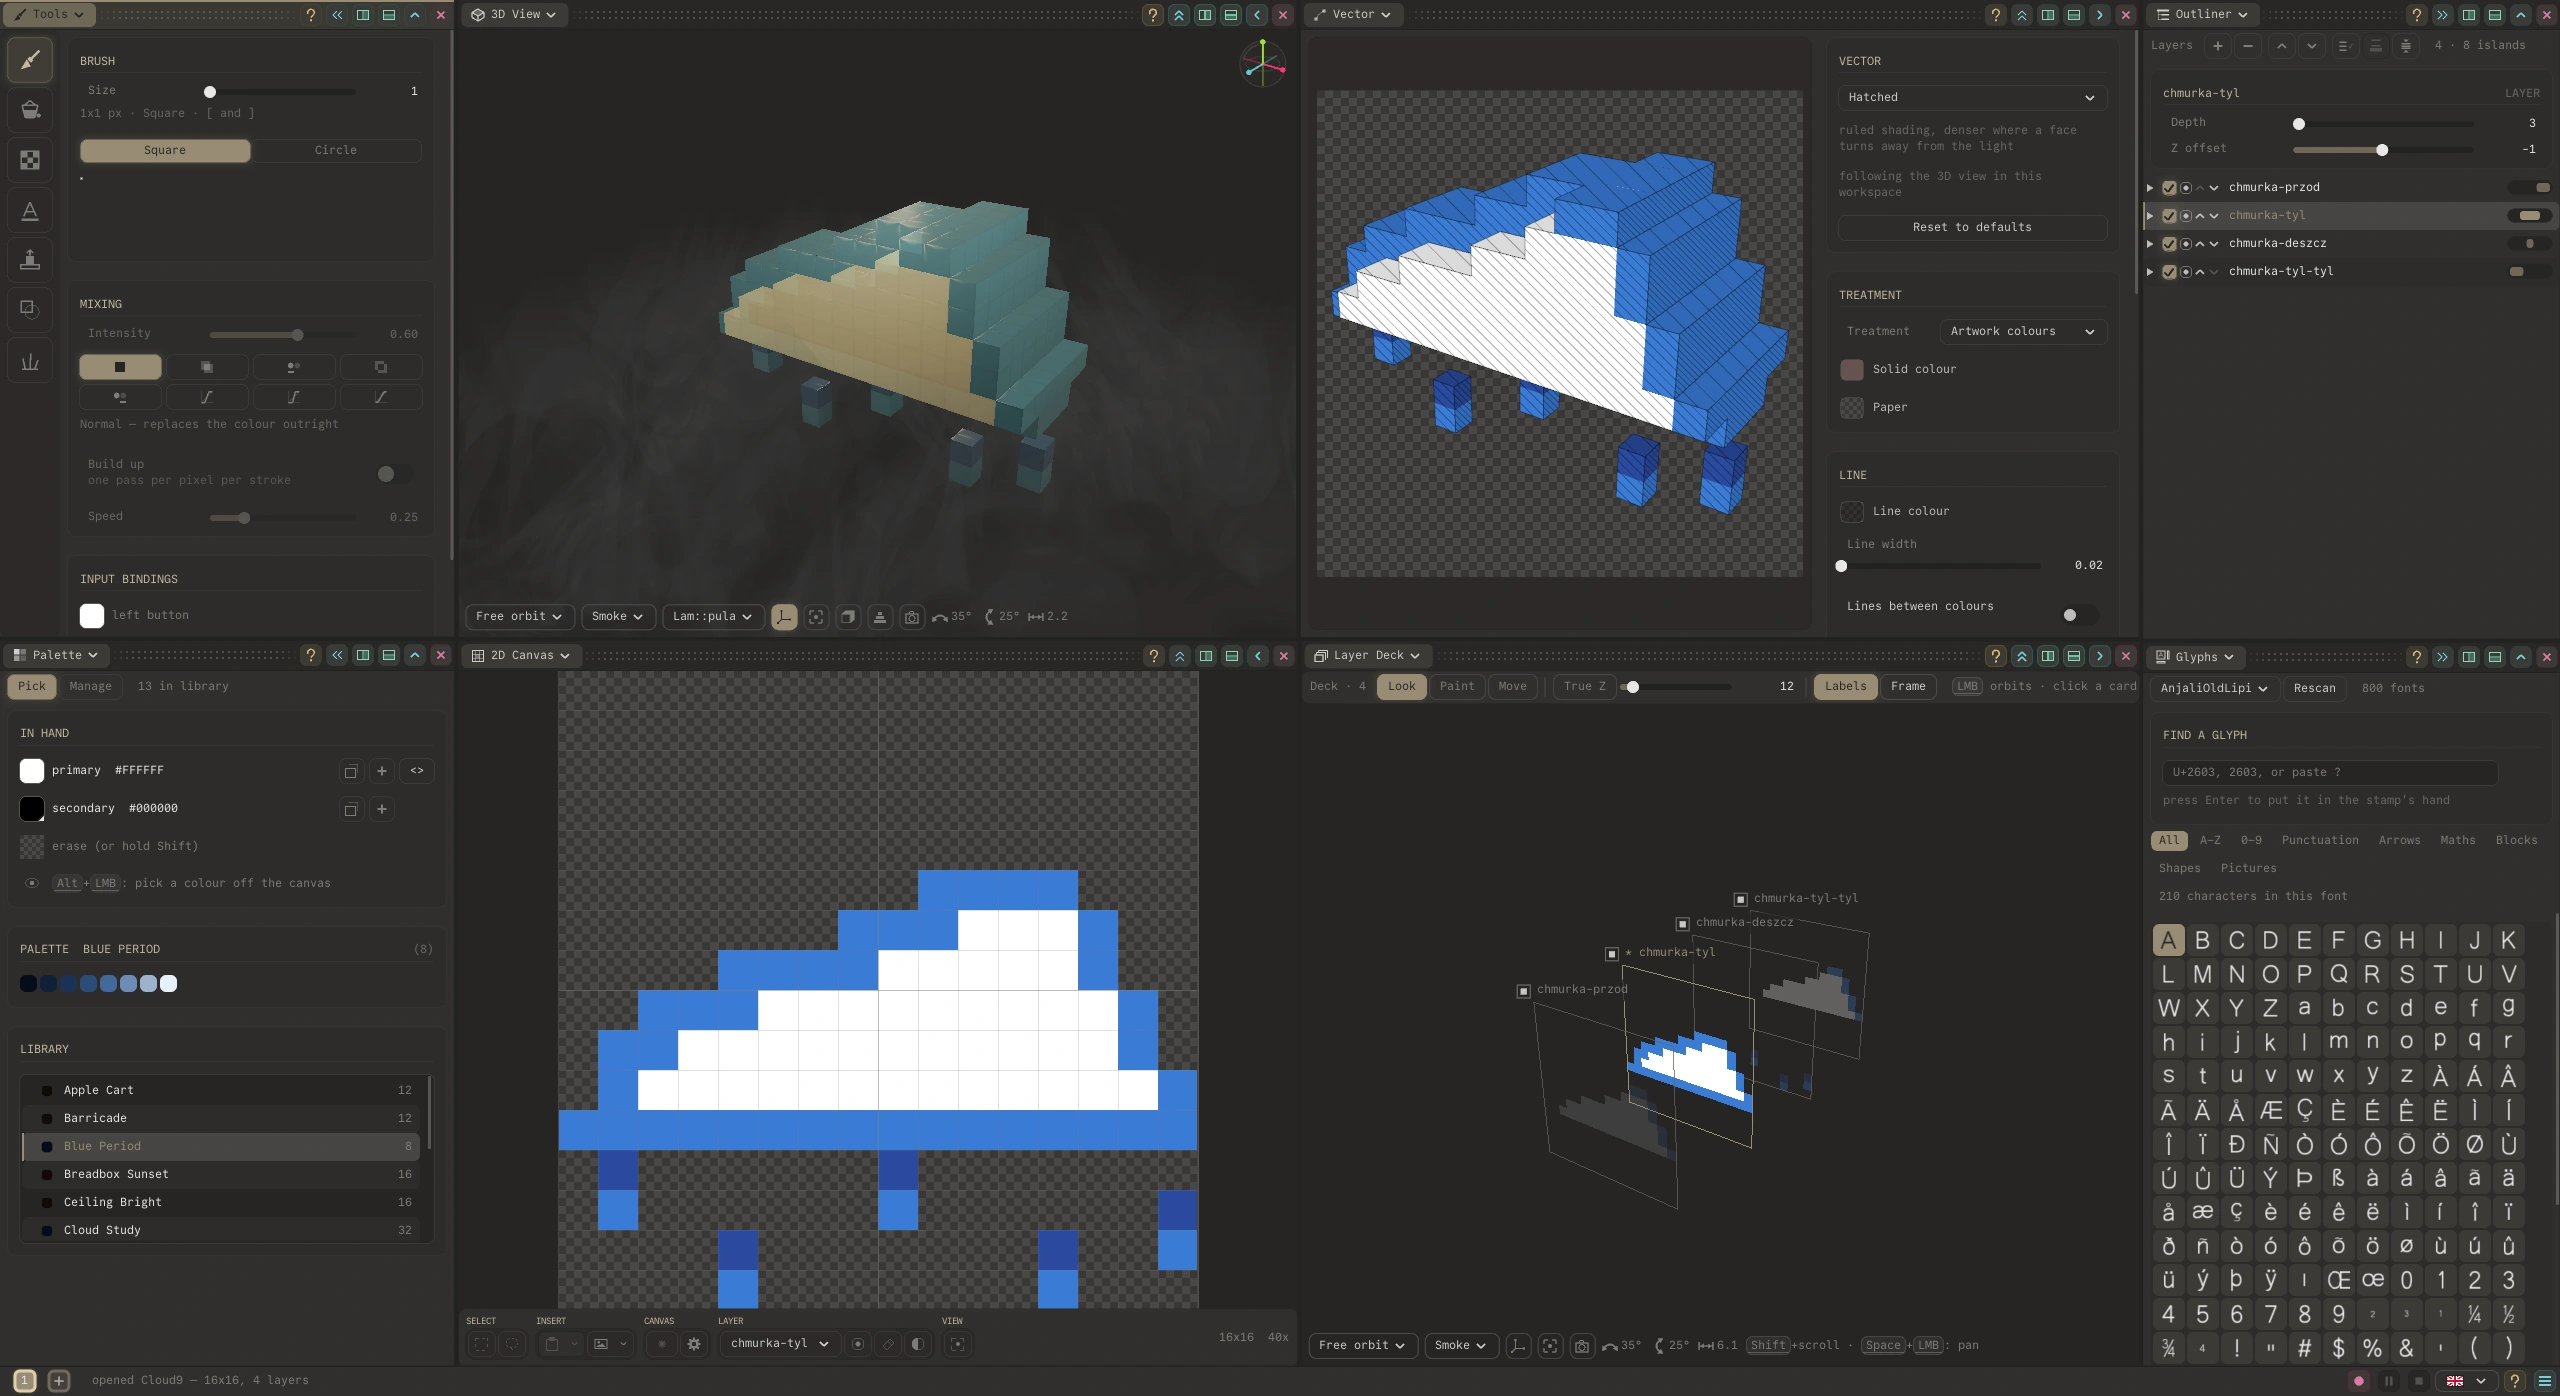Screen dimensions: 2560x1396
Task: Expand the chmurka-przod layer tree row
Action: click(2150, 188)
